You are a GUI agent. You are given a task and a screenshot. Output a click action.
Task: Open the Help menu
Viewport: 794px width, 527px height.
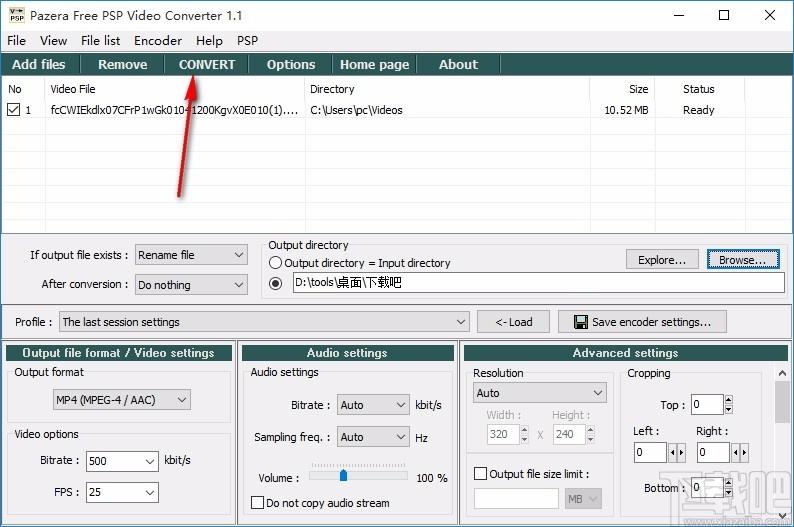pos(209,40)
